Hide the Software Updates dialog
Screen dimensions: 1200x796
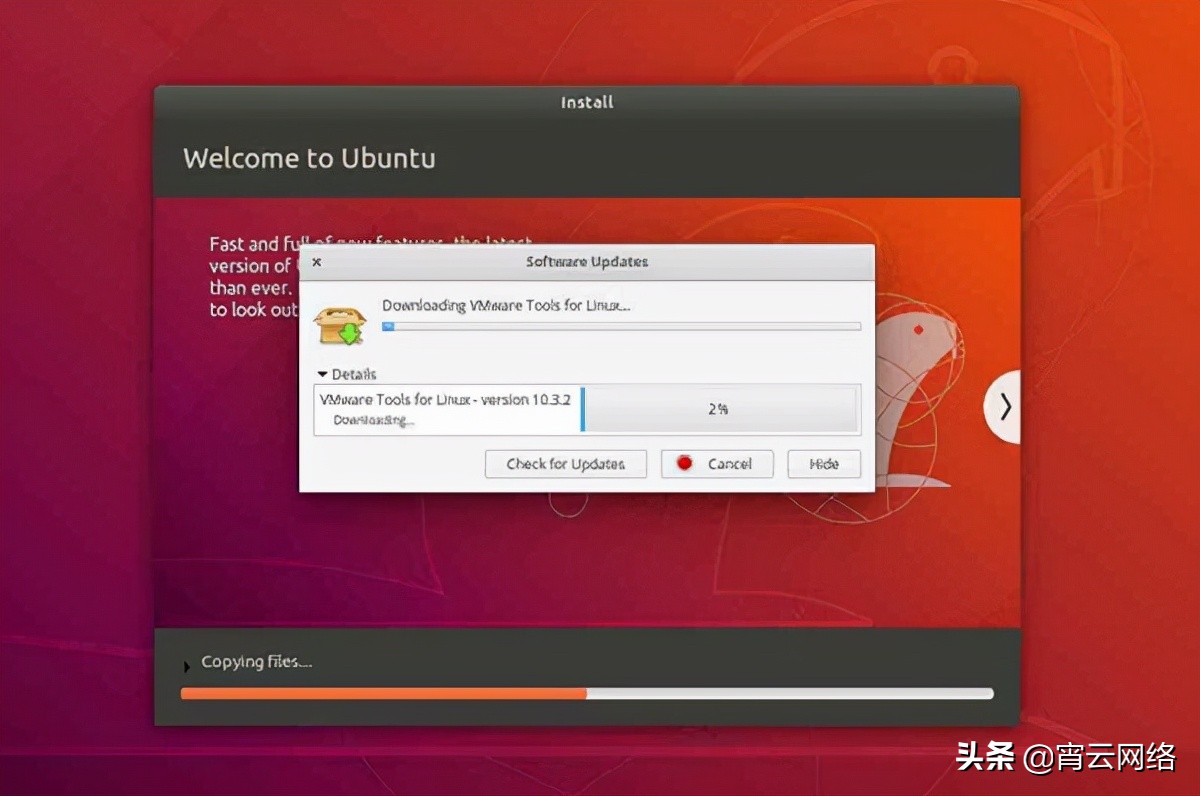tap(824, 464)
